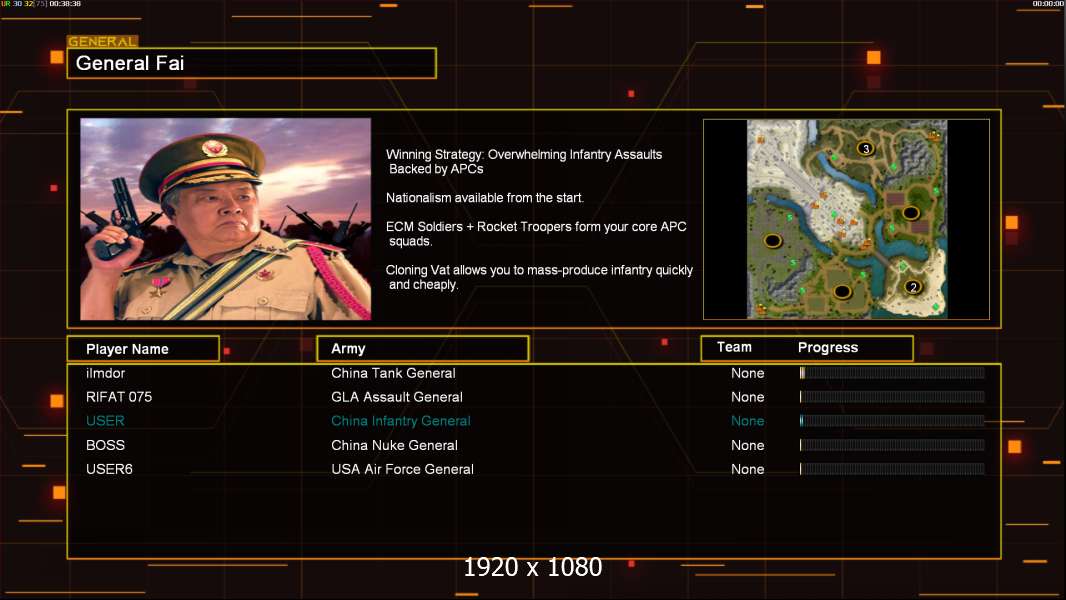Image resolution: width=1066 pixels, height=600 pixels.
Task: Click GLA Assault General army entry
Action: click(x=397, y=397)
